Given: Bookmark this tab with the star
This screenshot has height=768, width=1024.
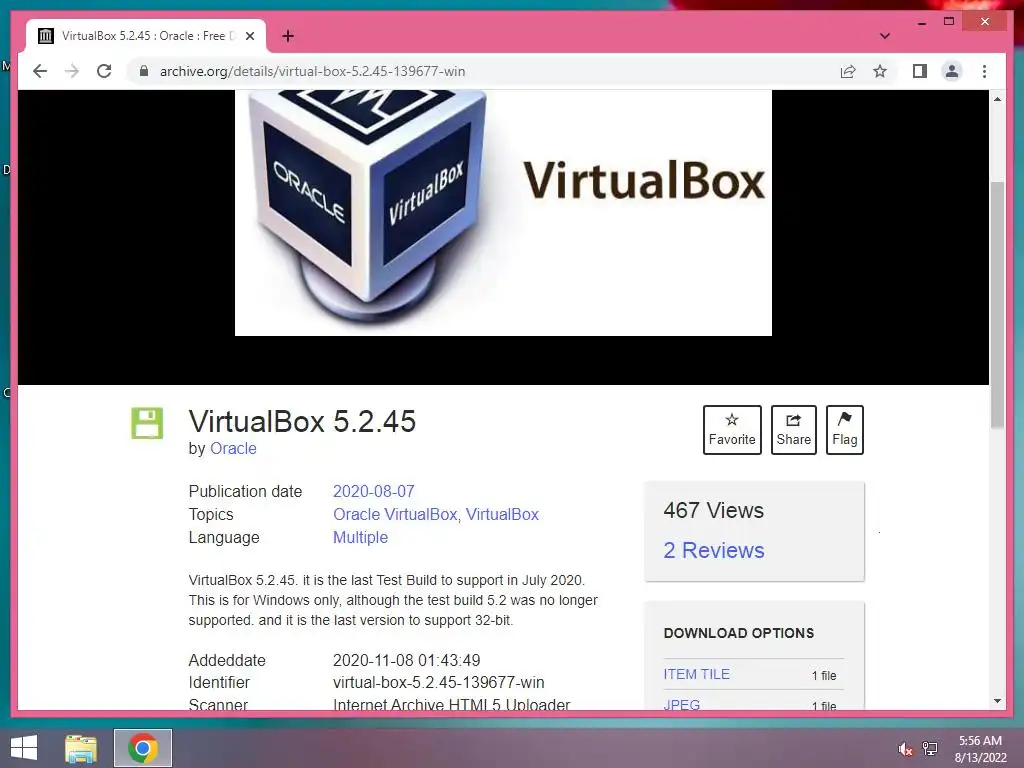Looking at the screenshot, I should click(880, 71).
